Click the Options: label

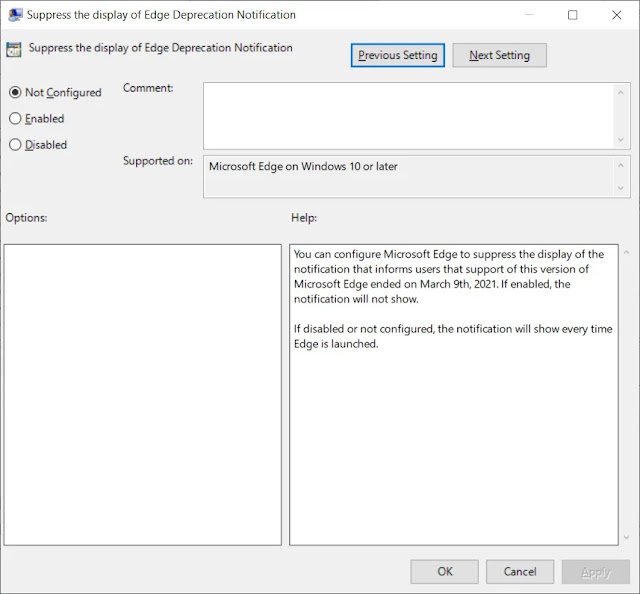(x=26, y=218)
